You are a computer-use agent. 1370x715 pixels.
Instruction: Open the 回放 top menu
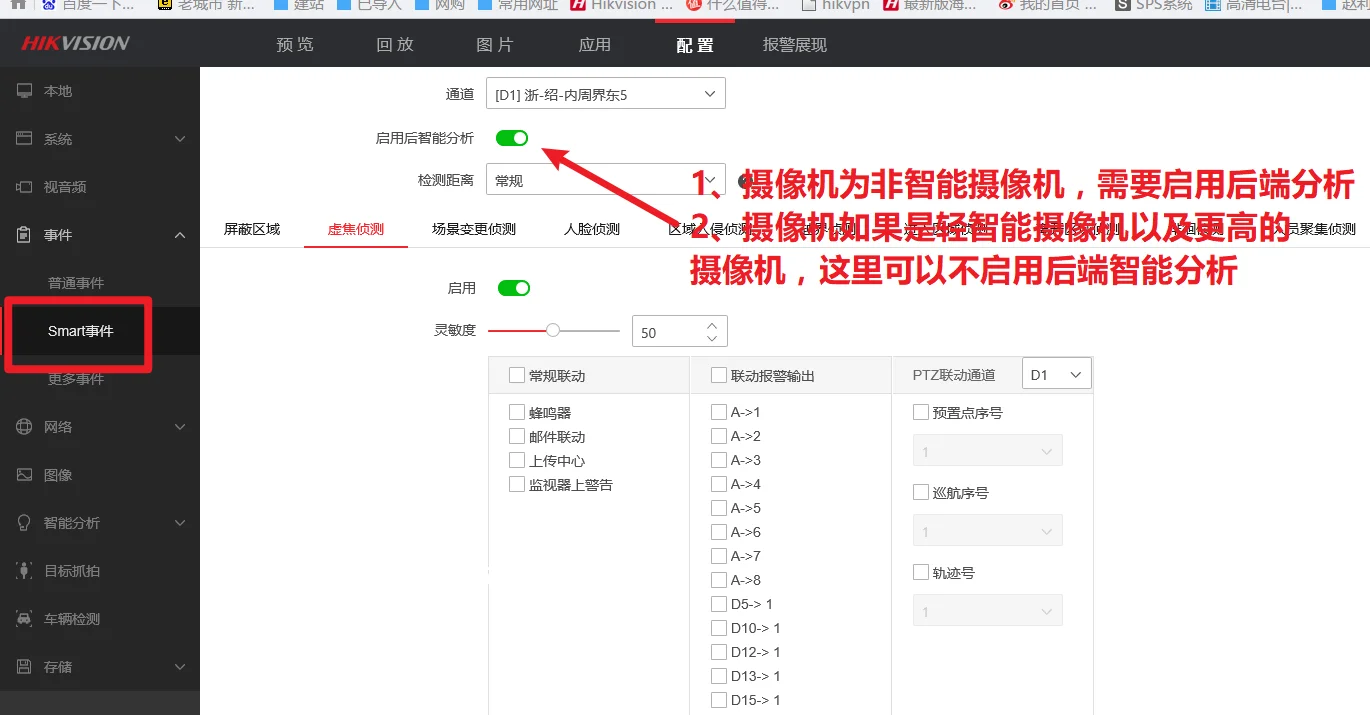coord(395,45)
